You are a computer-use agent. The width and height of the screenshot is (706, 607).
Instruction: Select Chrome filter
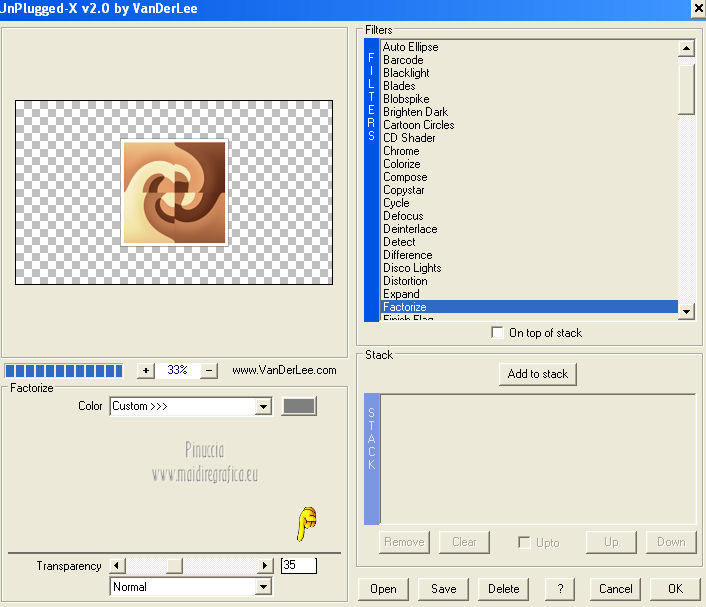[529, 151]
